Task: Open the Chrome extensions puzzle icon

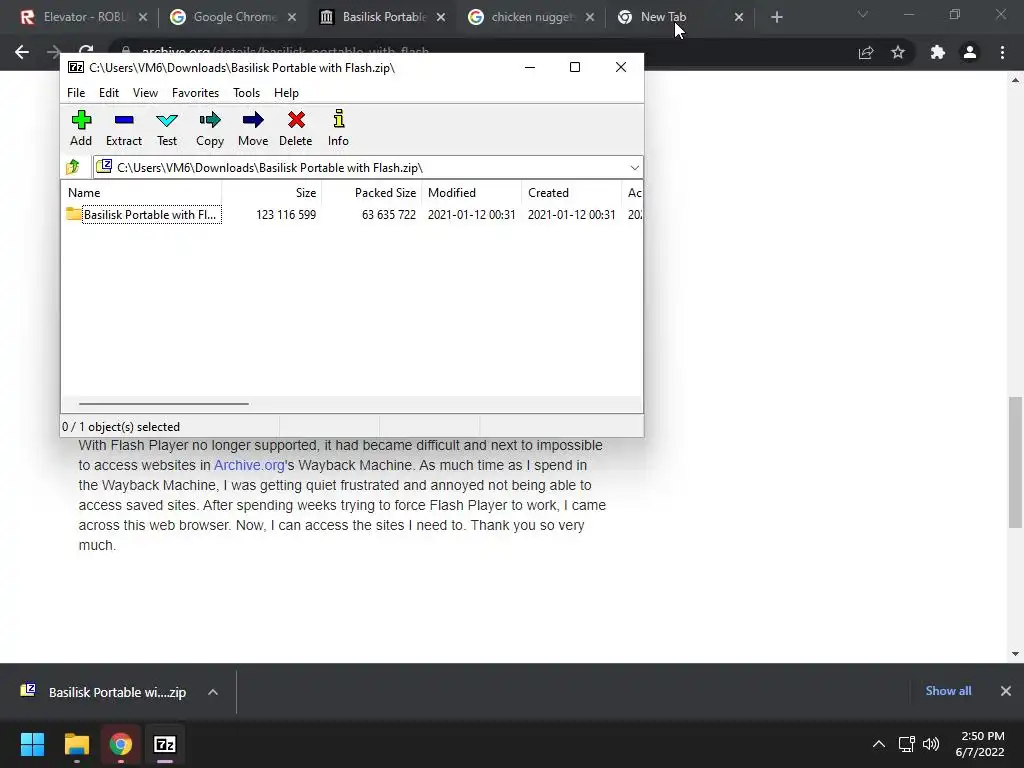Action: pos(938,52)
